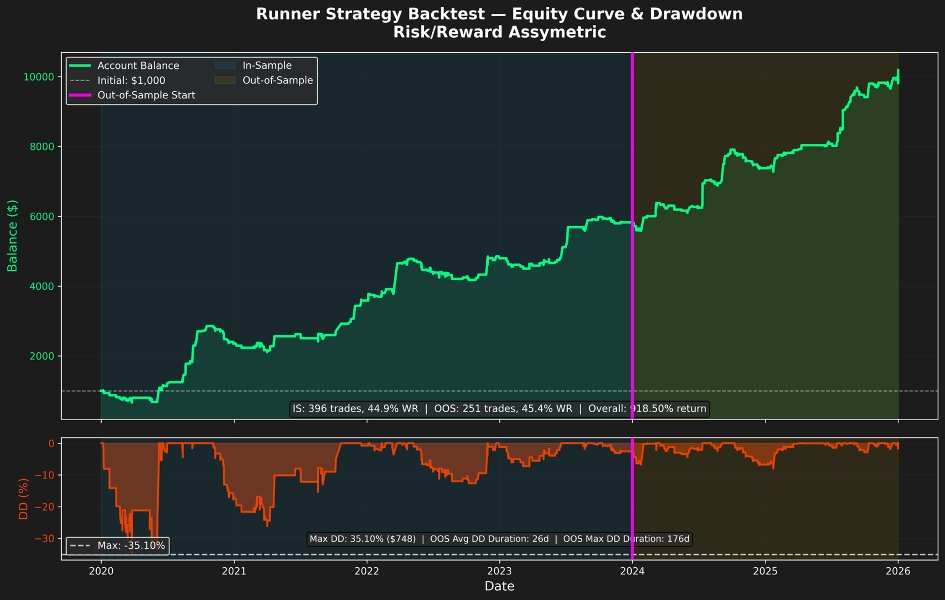Click the 6000 balance axis tick label
945x600 pixels.
coord(42,217)
